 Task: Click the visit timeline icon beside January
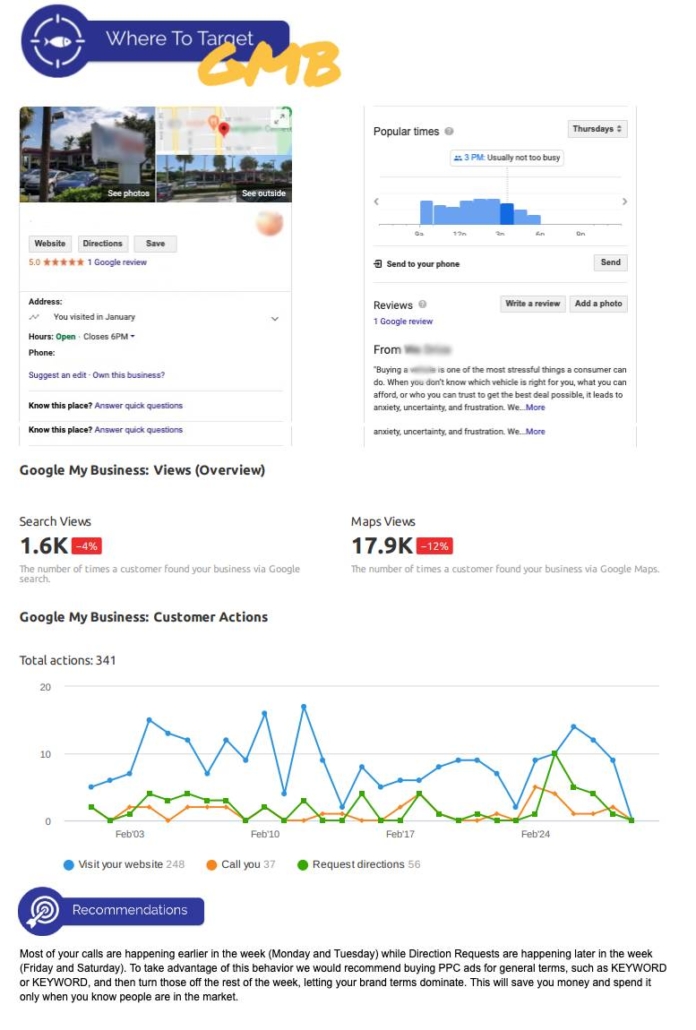coord(34,317)
